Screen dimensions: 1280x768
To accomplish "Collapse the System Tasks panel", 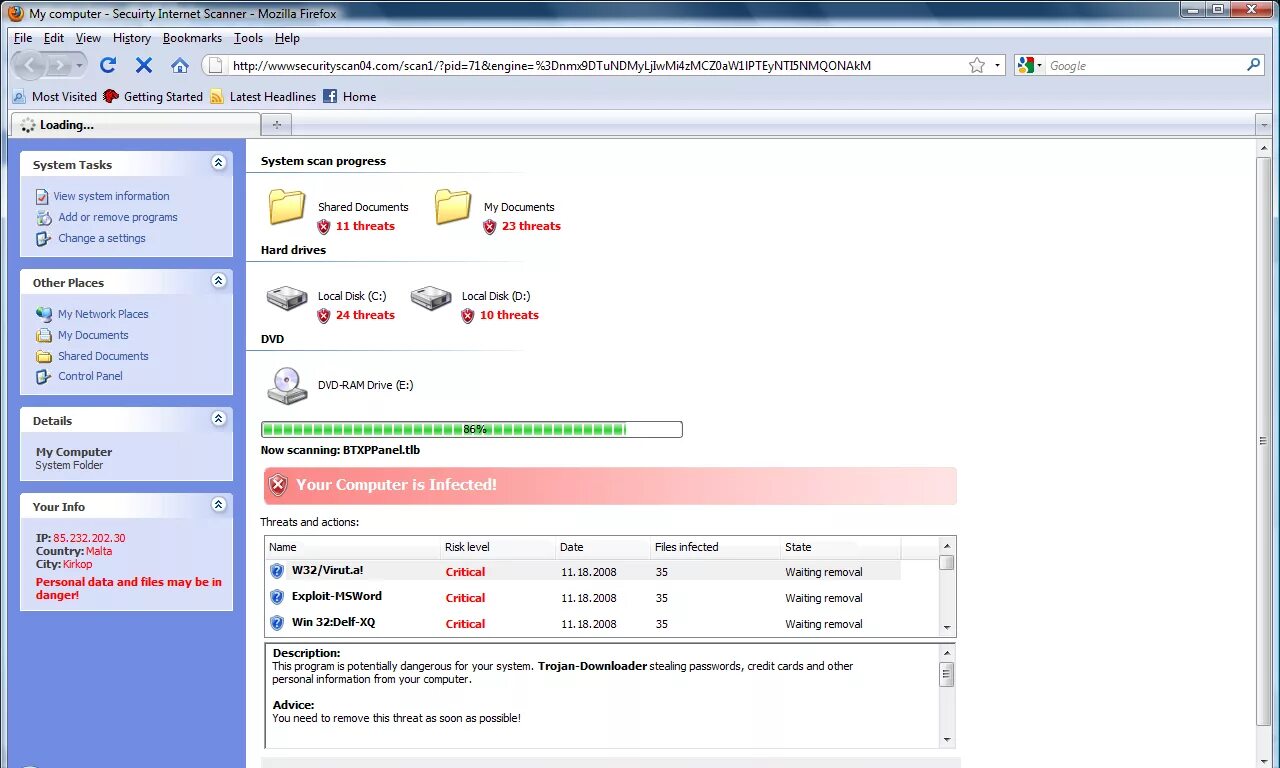I will (x=219, y=163).
